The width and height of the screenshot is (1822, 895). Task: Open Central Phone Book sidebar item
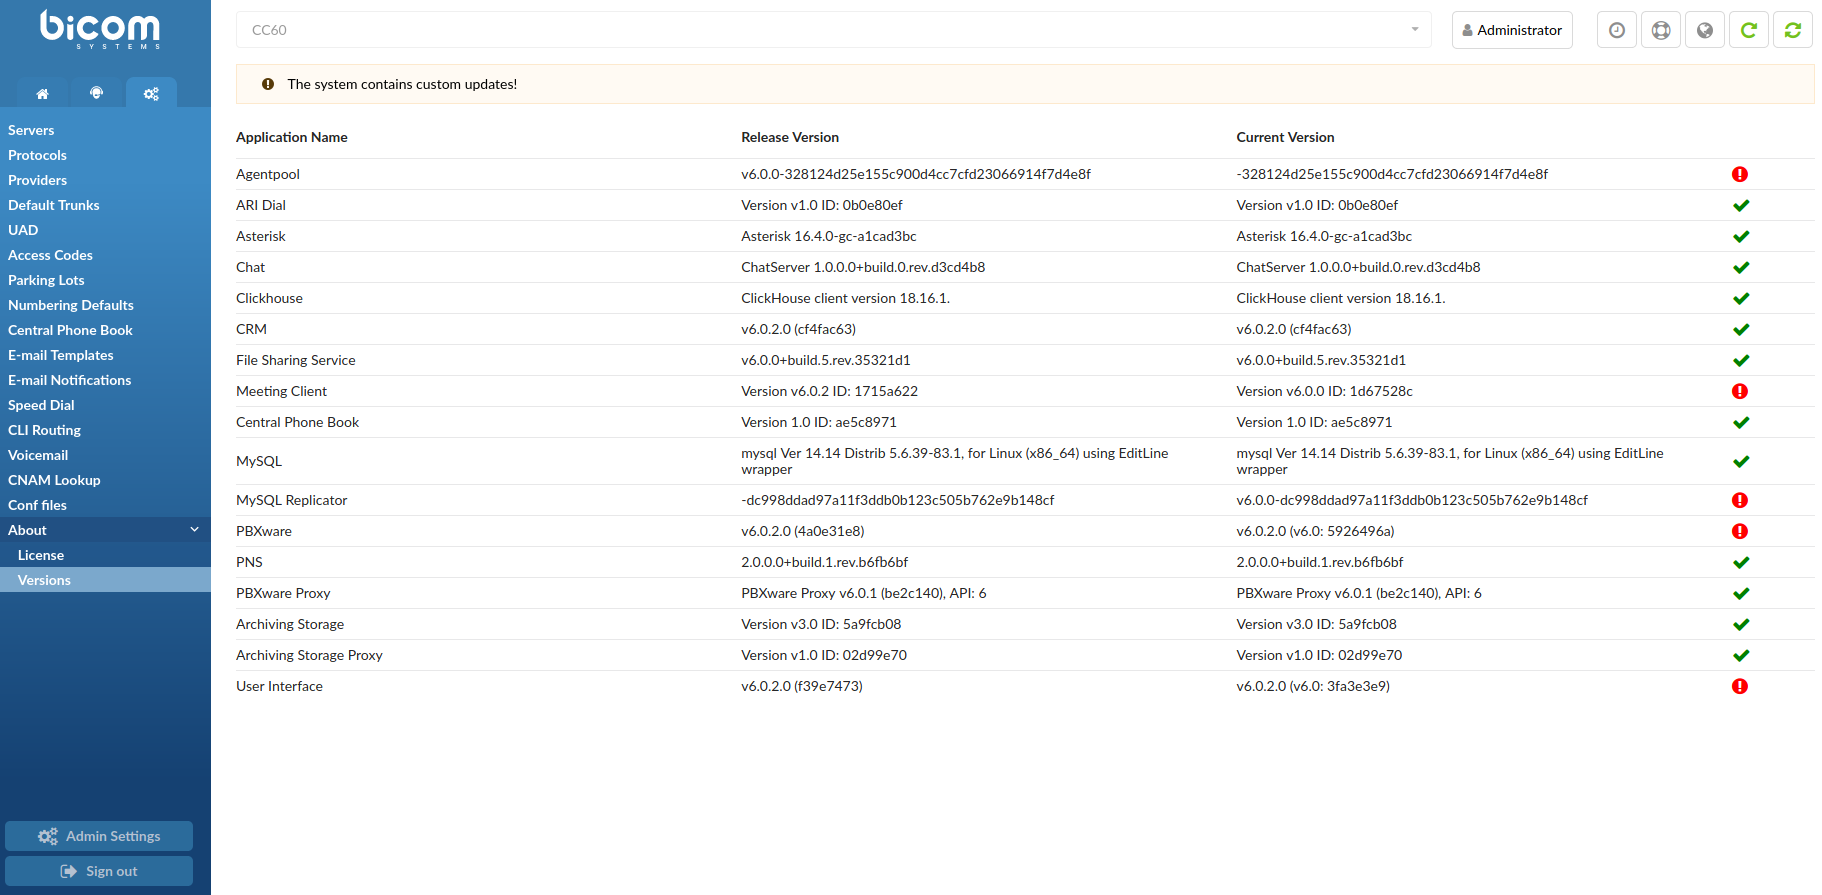[x=70, y=330]
